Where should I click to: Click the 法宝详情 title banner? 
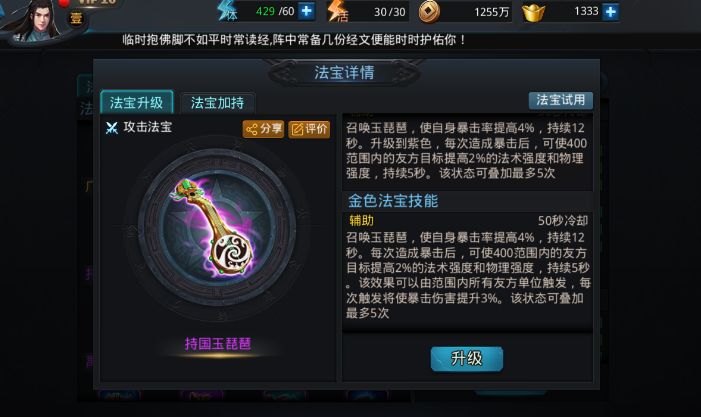coord(344,72)
